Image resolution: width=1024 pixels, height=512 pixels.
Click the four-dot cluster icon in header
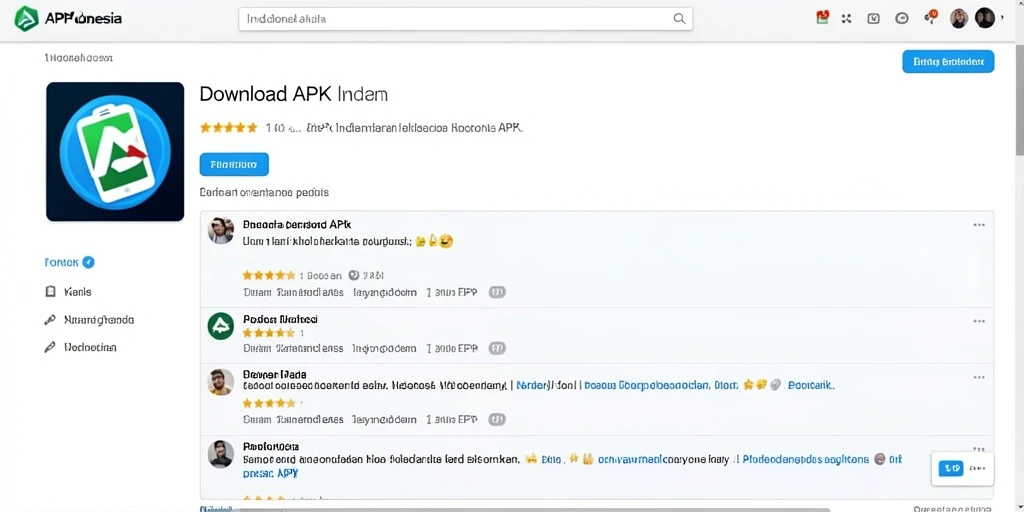(x=846, y=18)
